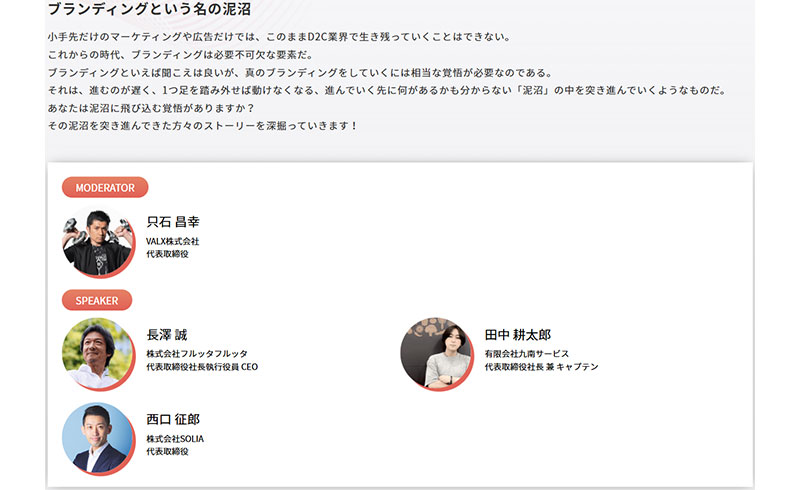Click 代表取締役 title under 株式会社SOLIA
The image size is (800, 490).
tap(167, 451)
